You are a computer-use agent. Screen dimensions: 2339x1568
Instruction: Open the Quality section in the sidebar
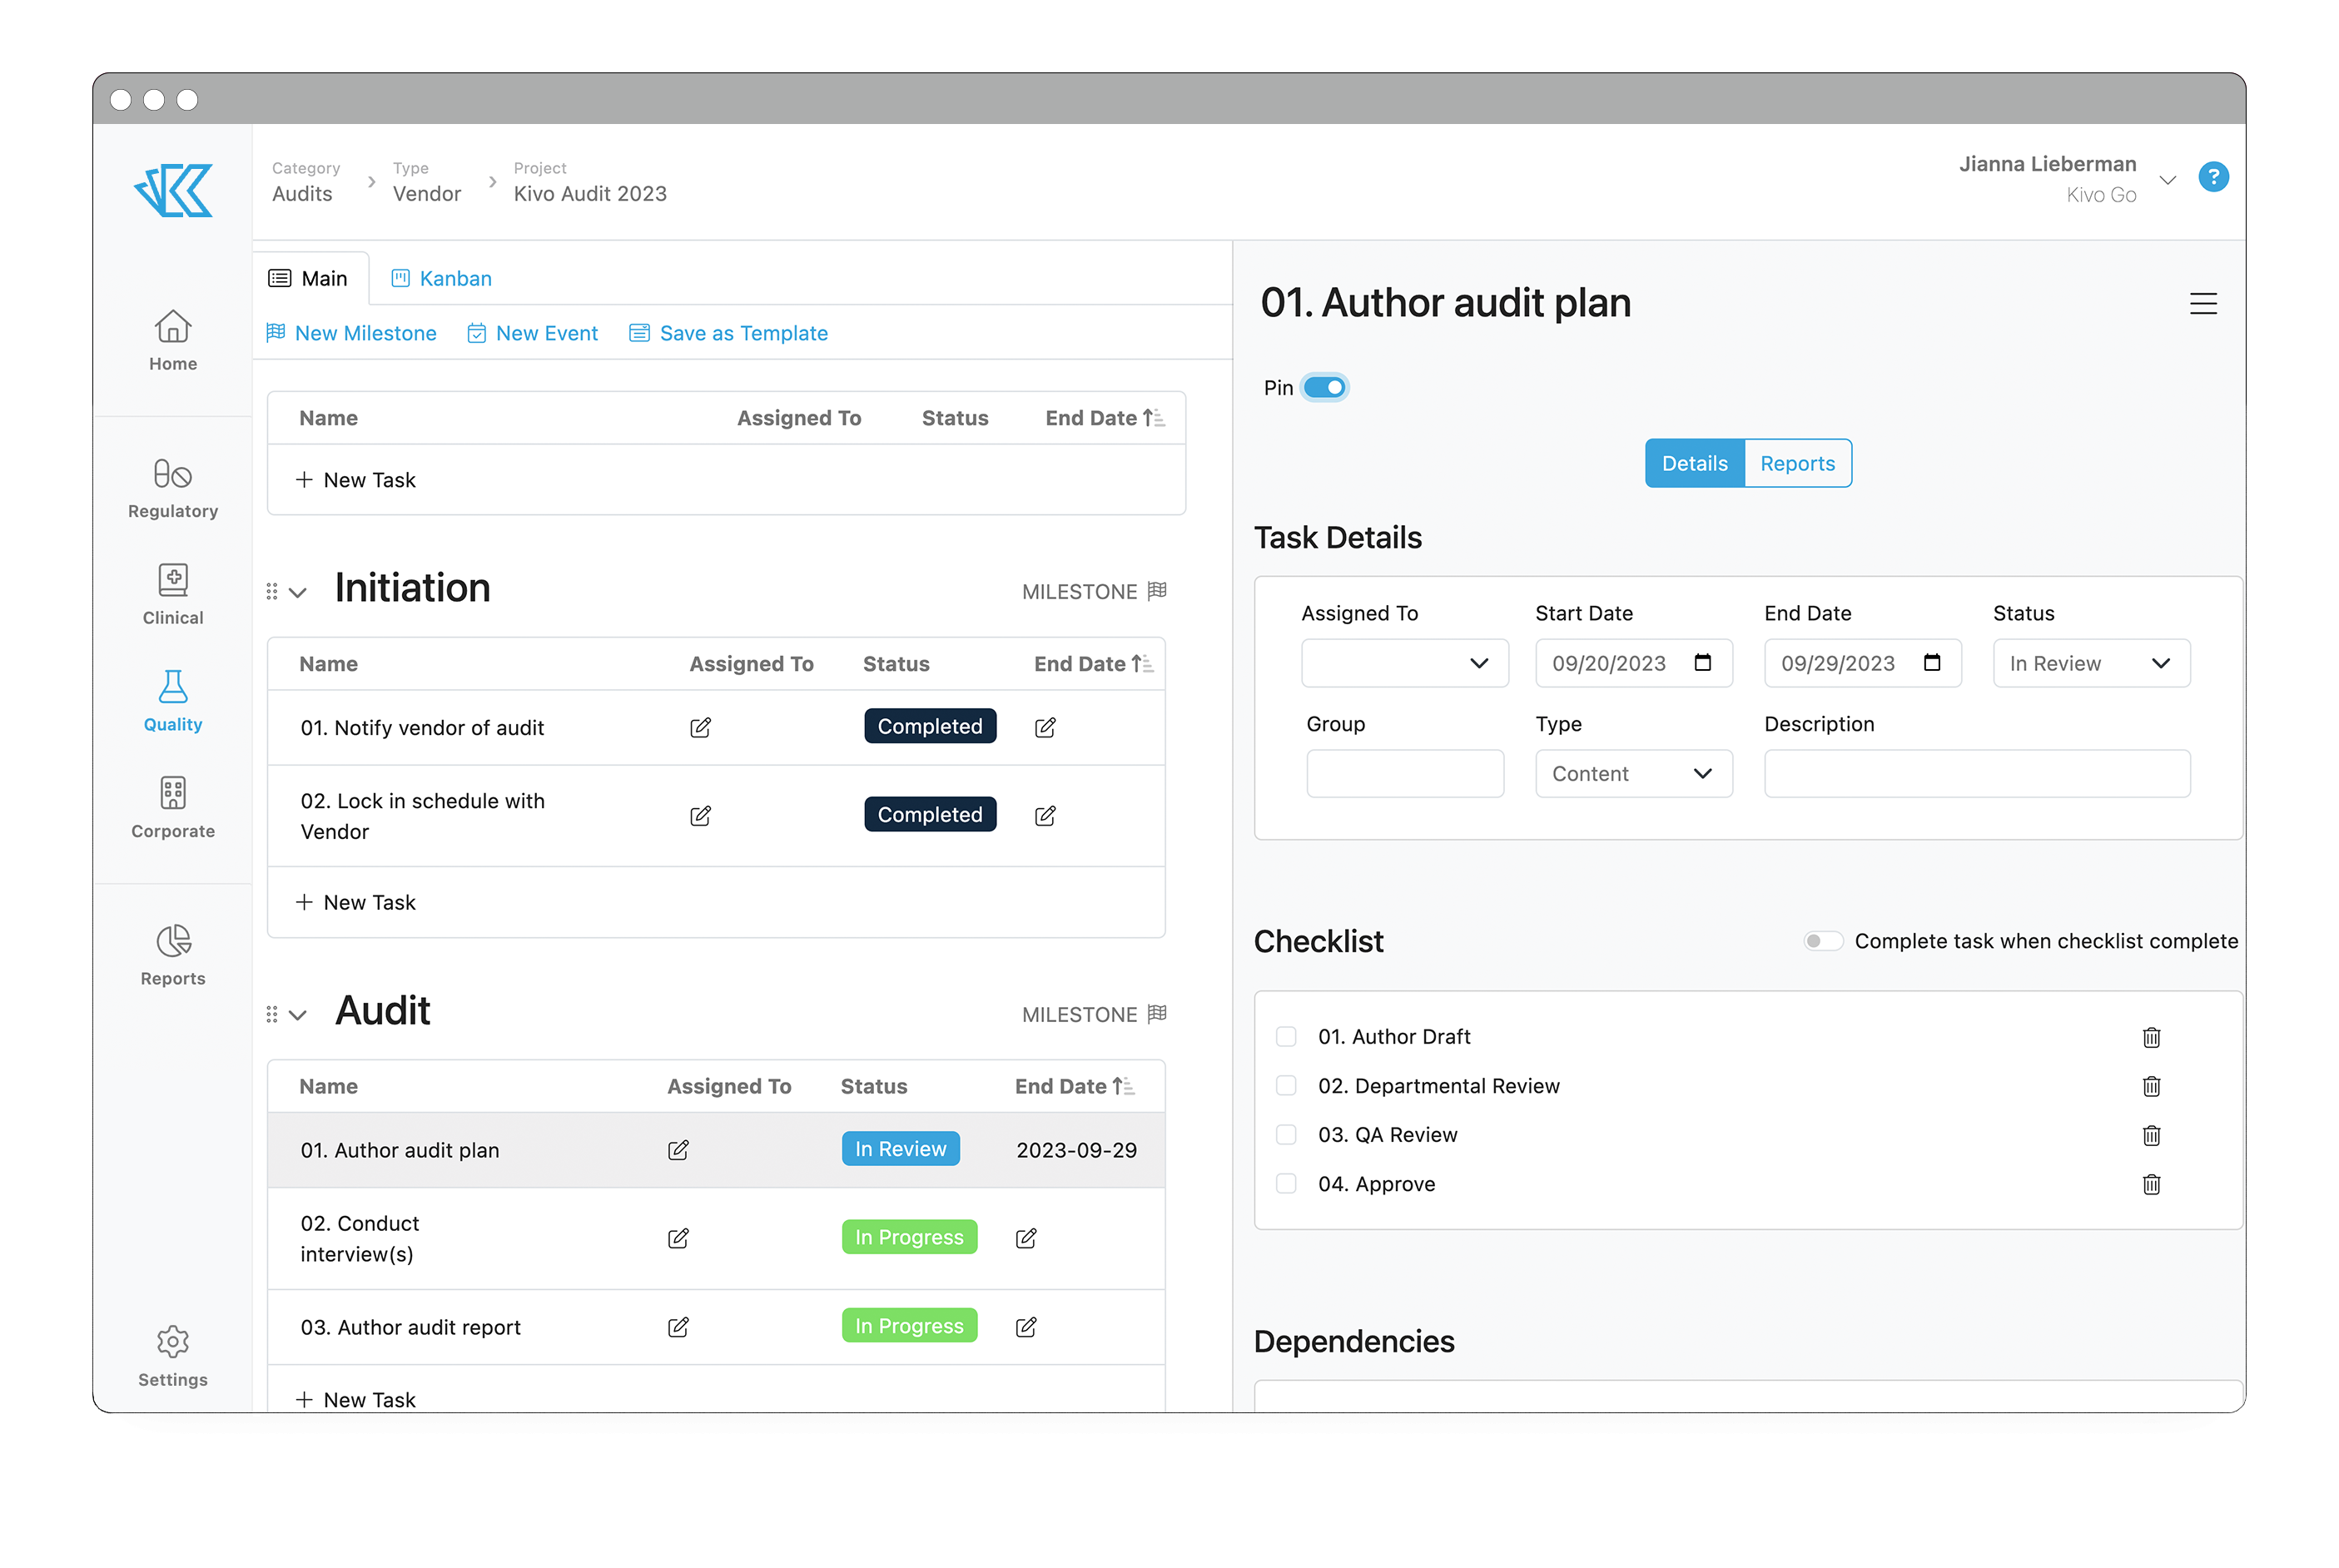(172, 698)
